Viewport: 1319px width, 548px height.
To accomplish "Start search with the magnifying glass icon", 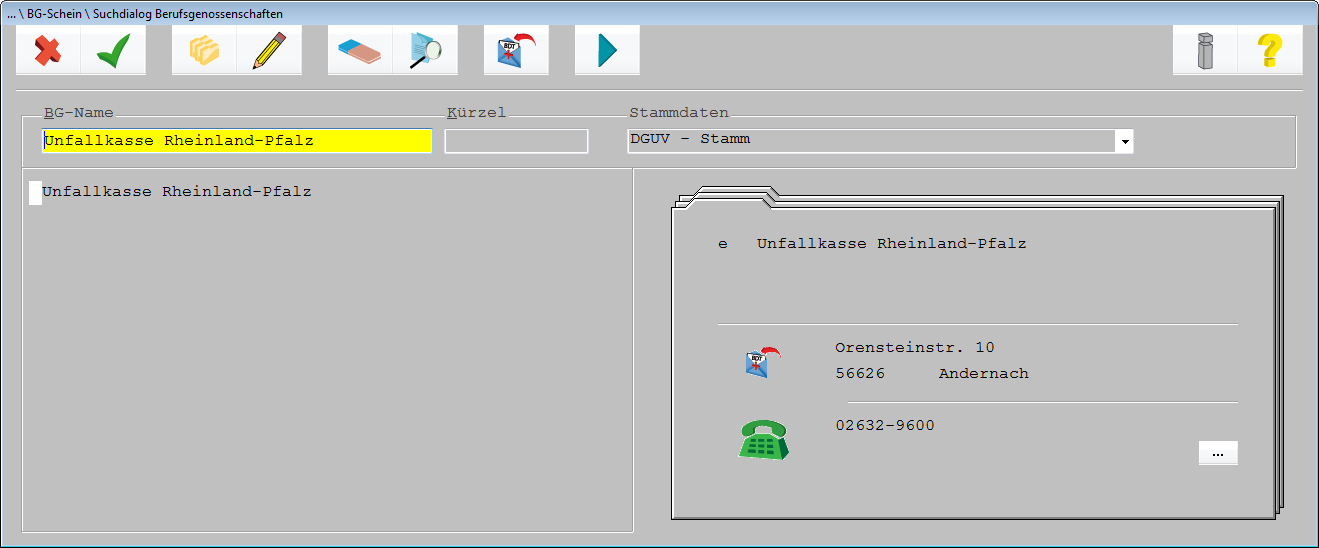I will (x=425, y=50).
